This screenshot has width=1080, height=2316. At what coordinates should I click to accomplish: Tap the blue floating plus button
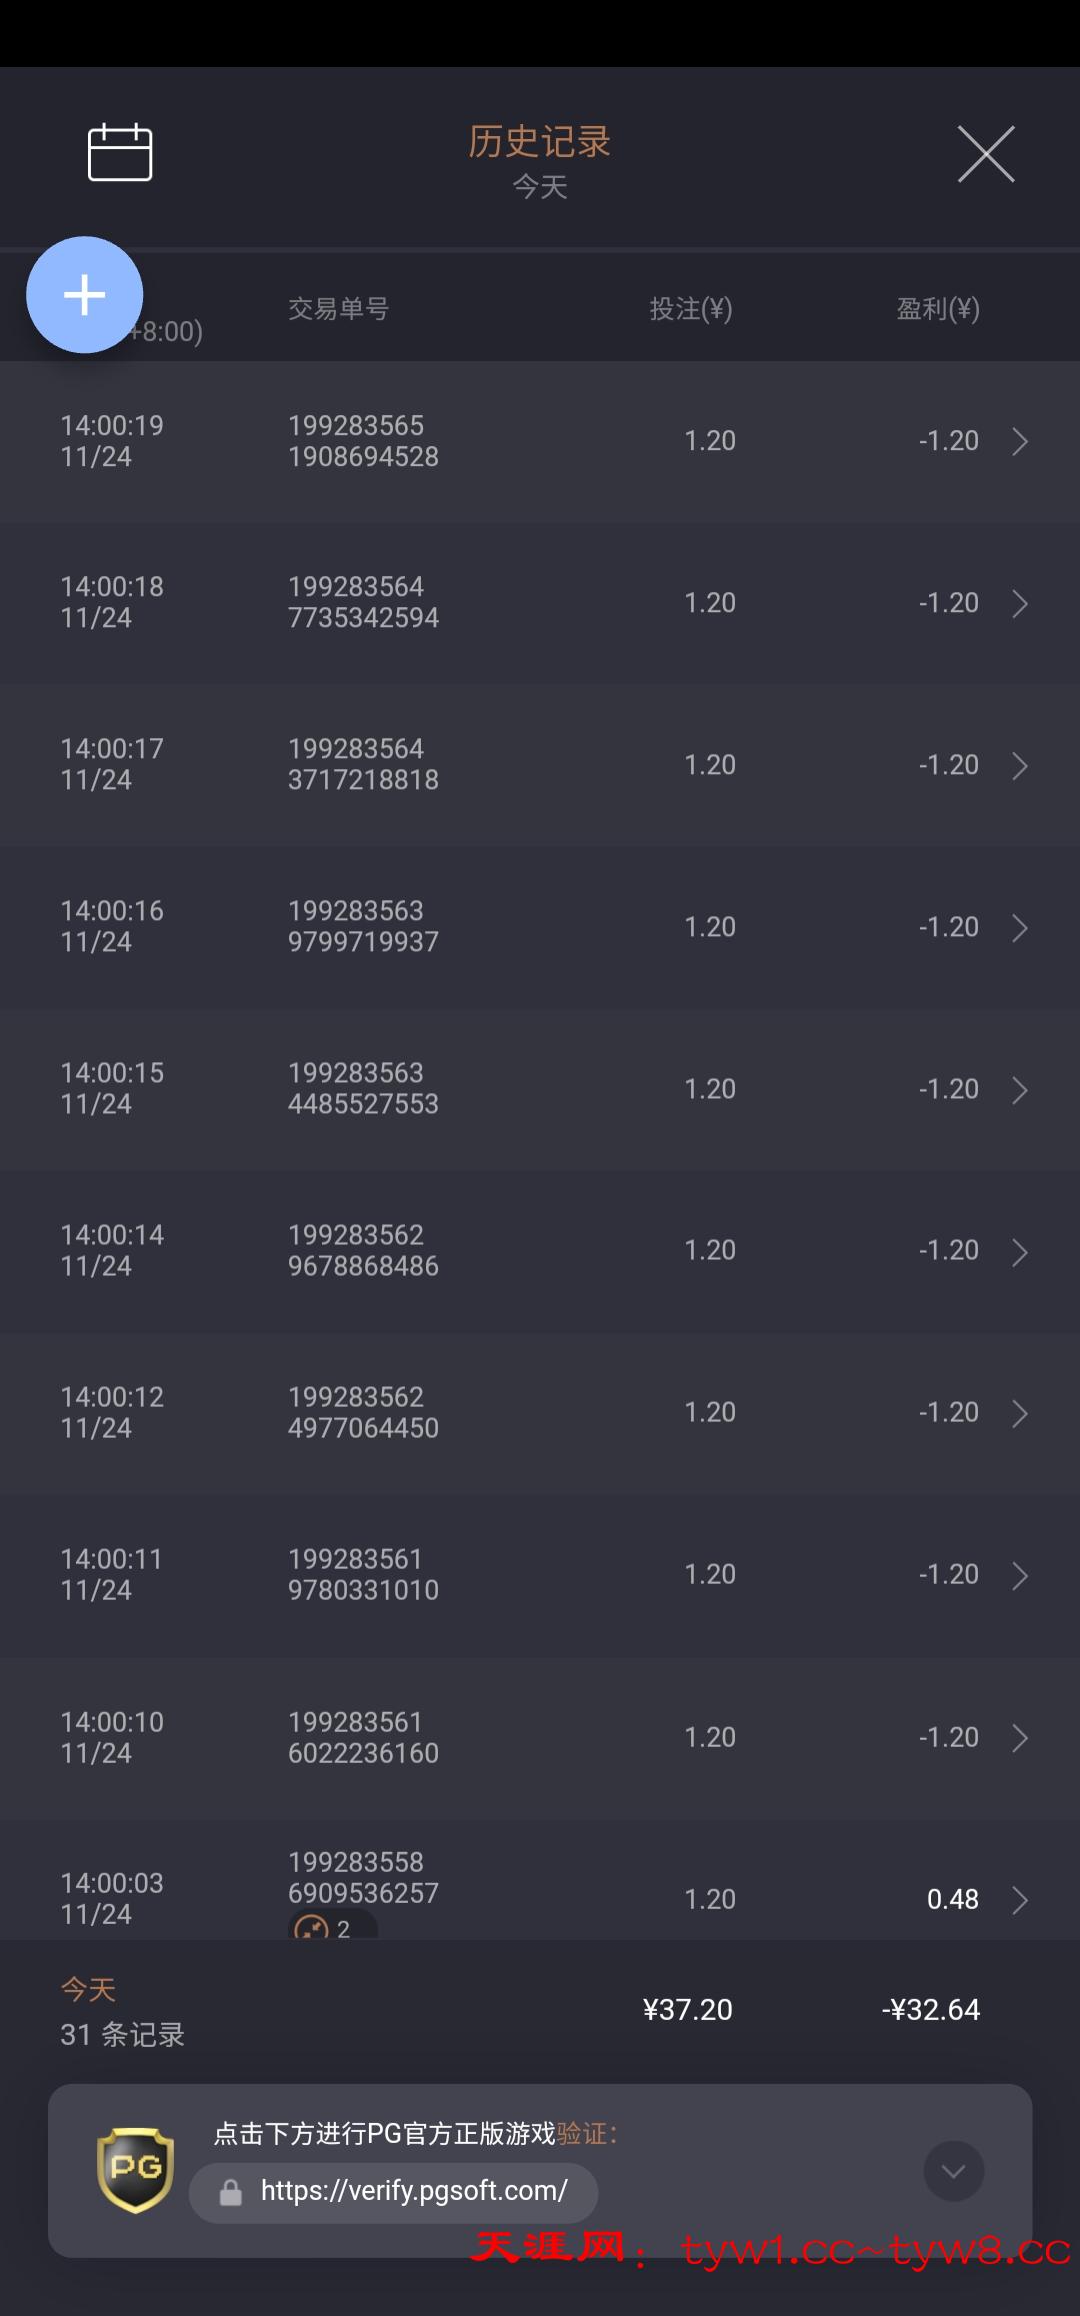[85, 295]
